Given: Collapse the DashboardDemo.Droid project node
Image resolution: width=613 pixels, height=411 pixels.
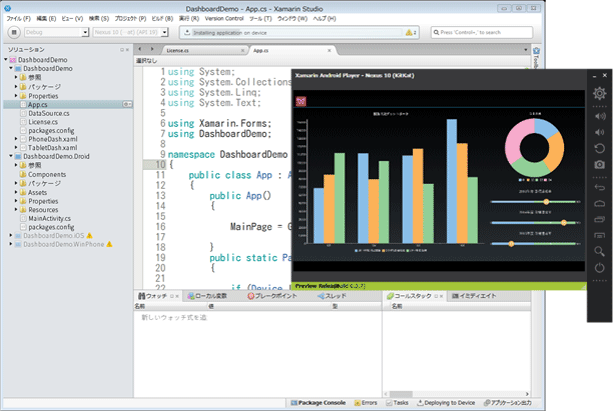Looking at the screenshot, I should pos(11,156).
